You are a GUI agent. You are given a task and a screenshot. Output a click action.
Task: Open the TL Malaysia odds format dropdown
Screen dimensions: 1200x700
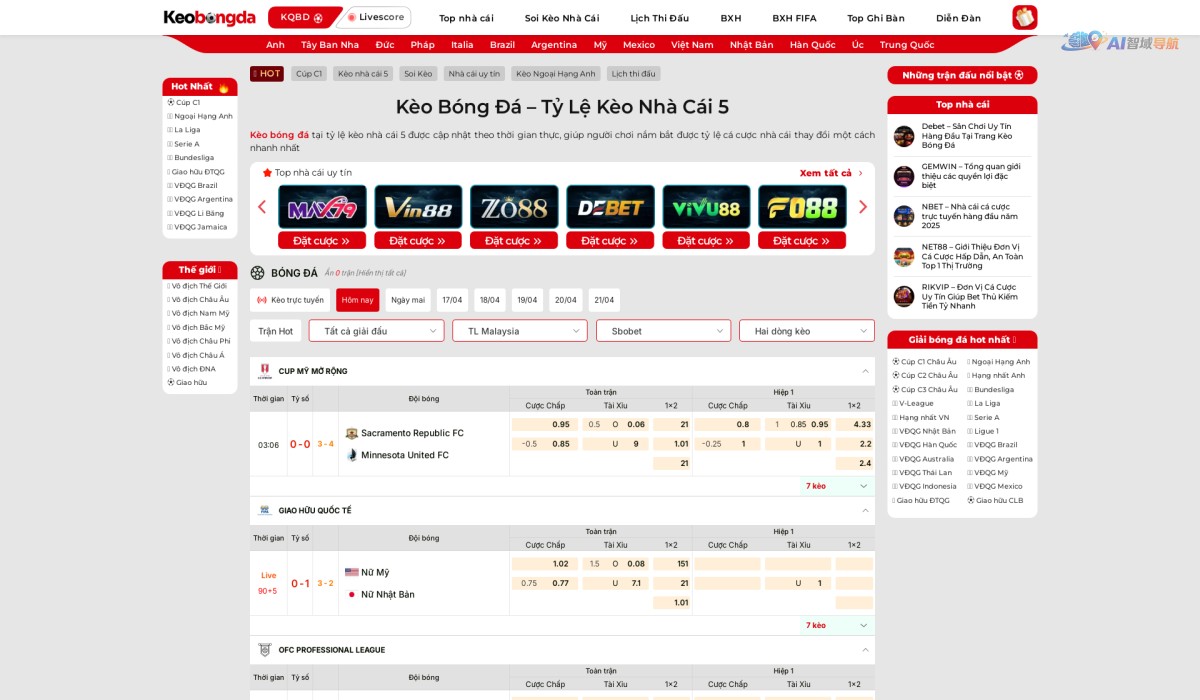coord(519,331)
